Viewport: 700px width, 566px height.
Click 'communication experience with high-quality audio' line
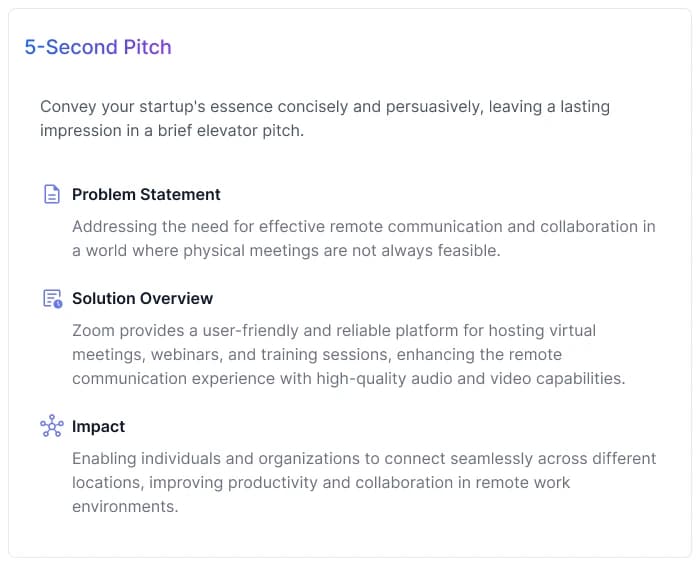click(x=349, y=379)
